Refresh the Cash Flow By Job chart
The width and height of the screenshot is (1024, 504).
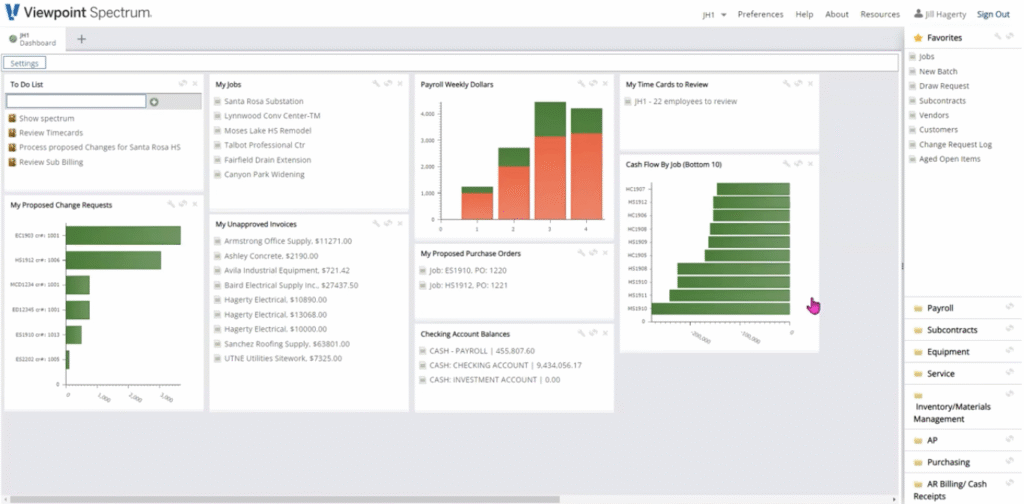click(799, 164)
